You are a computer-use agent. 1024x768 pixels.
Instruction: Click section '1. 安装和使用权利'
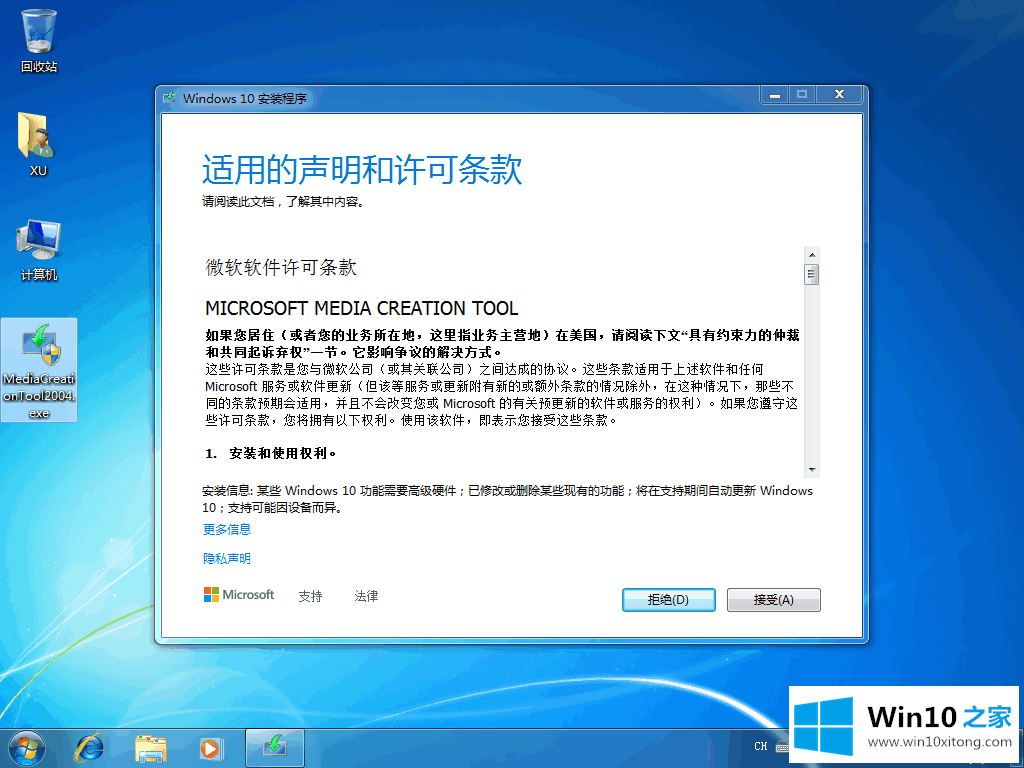(270, 453)
